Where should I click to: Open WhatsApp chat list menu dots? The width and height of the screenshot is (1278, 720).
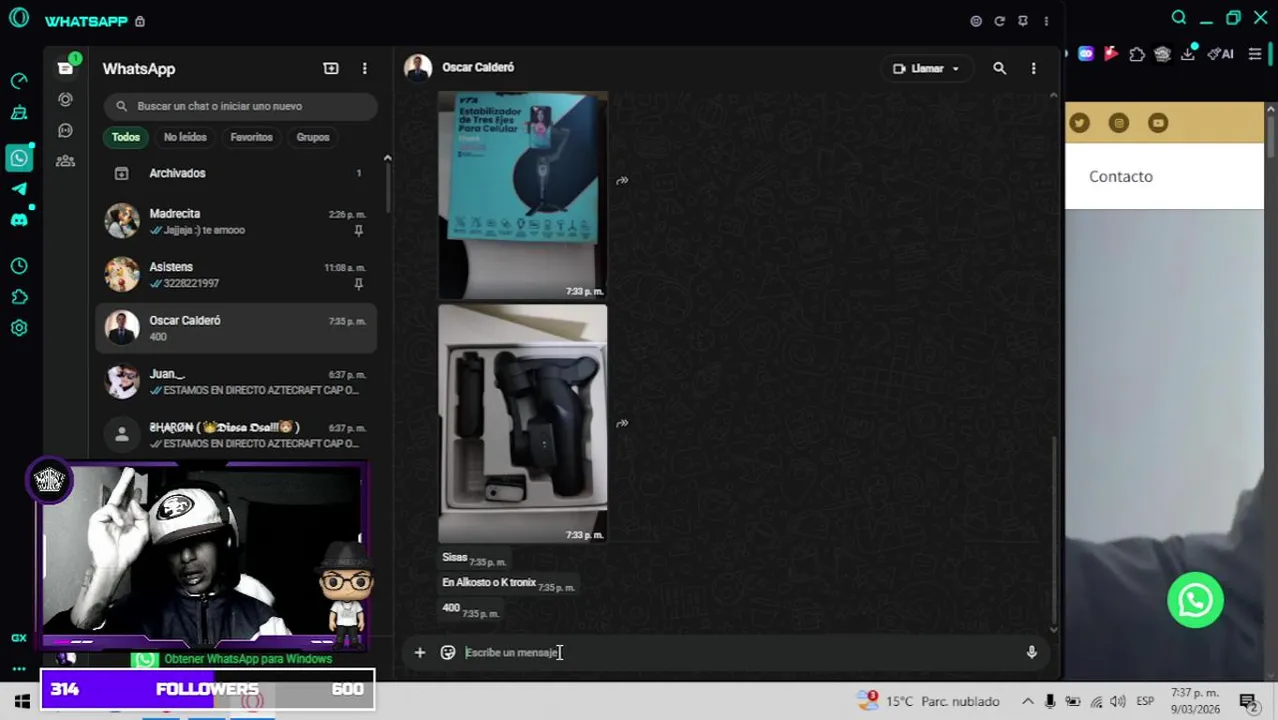pyautogui.click(x=364, y=68)
